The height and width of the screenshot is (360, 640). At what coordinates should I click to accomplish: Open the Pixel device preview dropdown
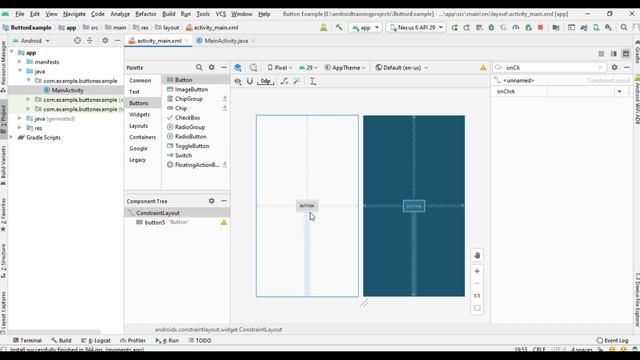tap(280, 67)
